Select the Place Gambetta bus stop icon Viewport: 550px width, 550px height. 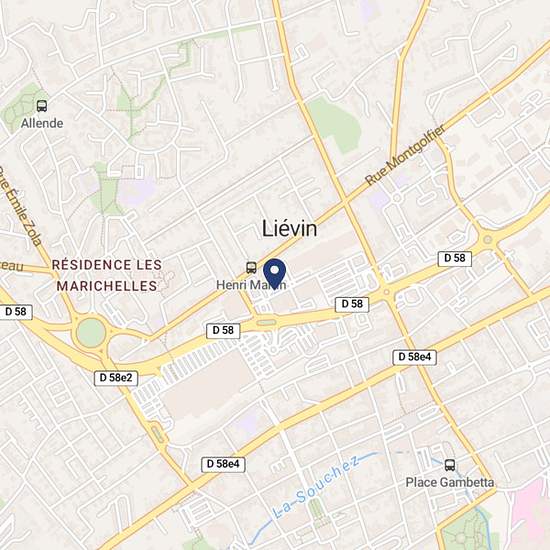tap(450, 465)
